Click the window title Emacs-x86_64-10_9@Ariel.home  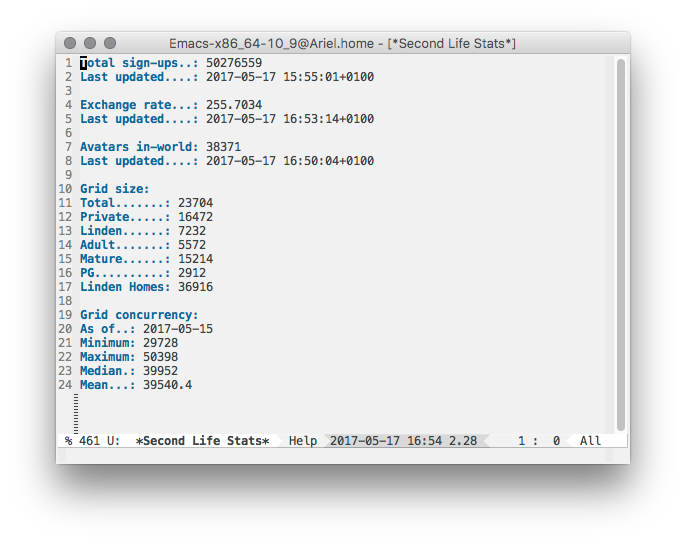click(271, 44)
